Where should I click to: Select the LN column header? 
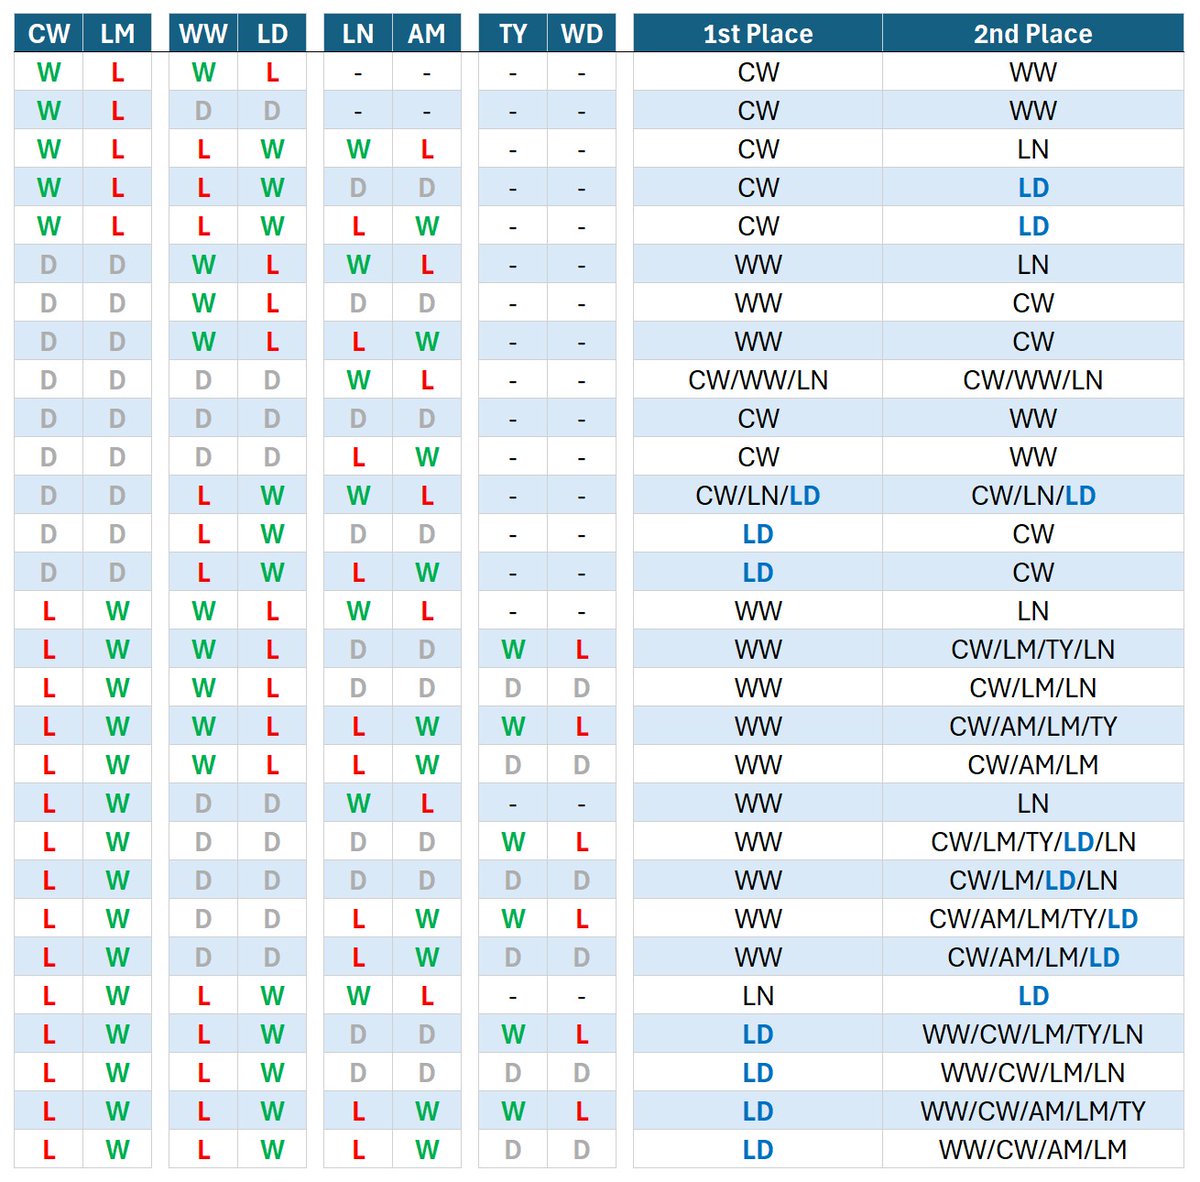pyautogui.click(x=358, y=33)
